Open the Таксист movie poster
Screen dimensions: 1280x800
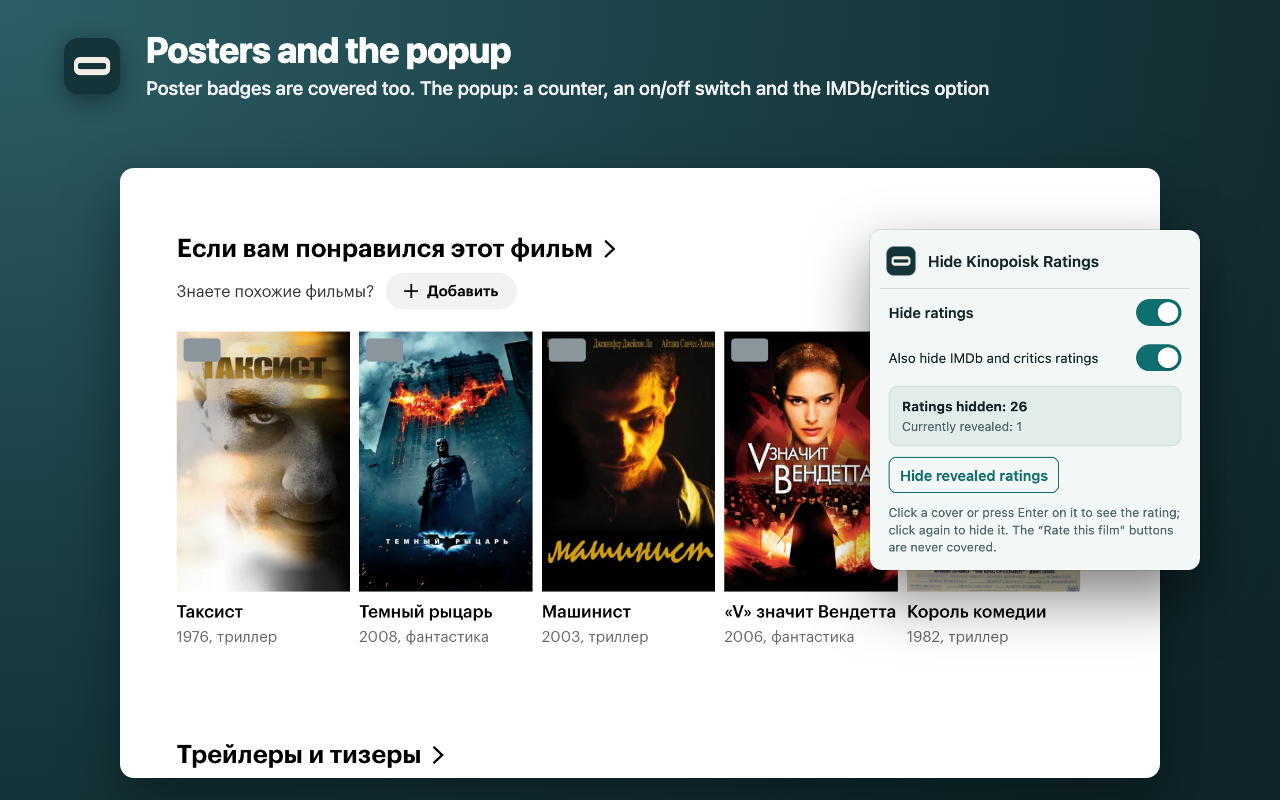(263, 461)
